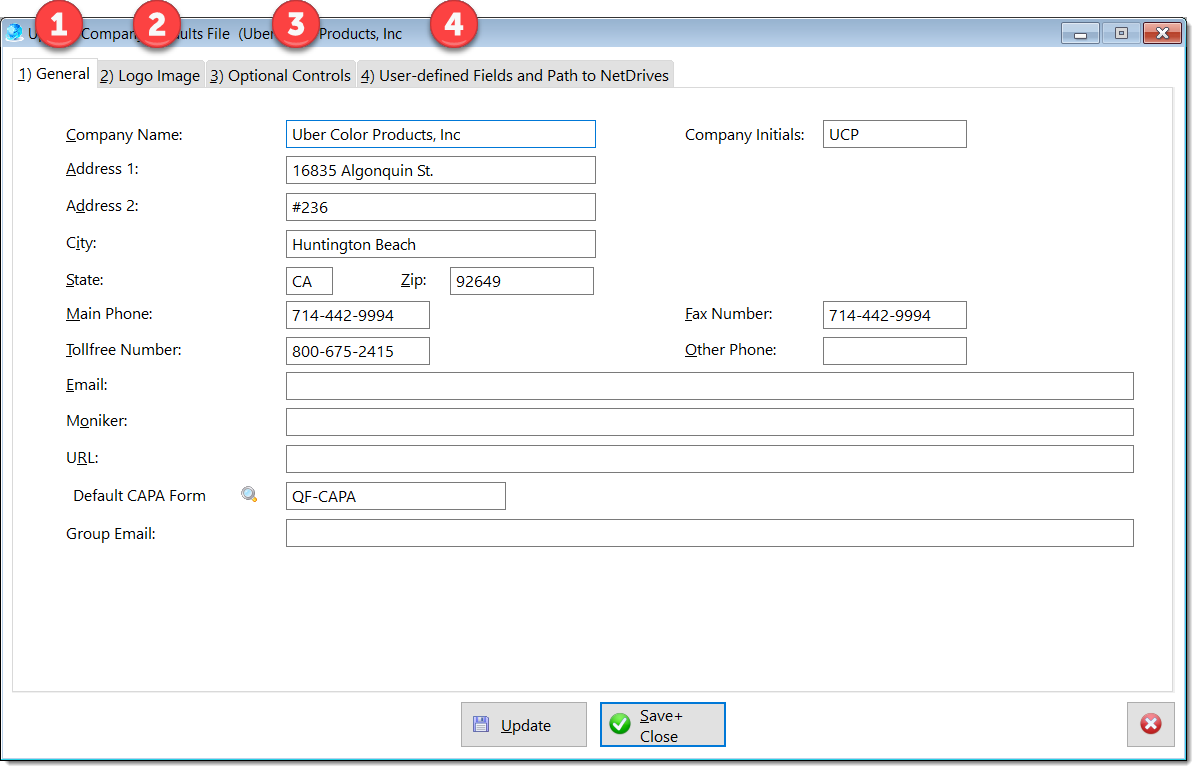Image resolution: width=1197 pixels, height=771 pixels.
Task: Switch to the Logo Image tab
Action: (x=151, y=76)
